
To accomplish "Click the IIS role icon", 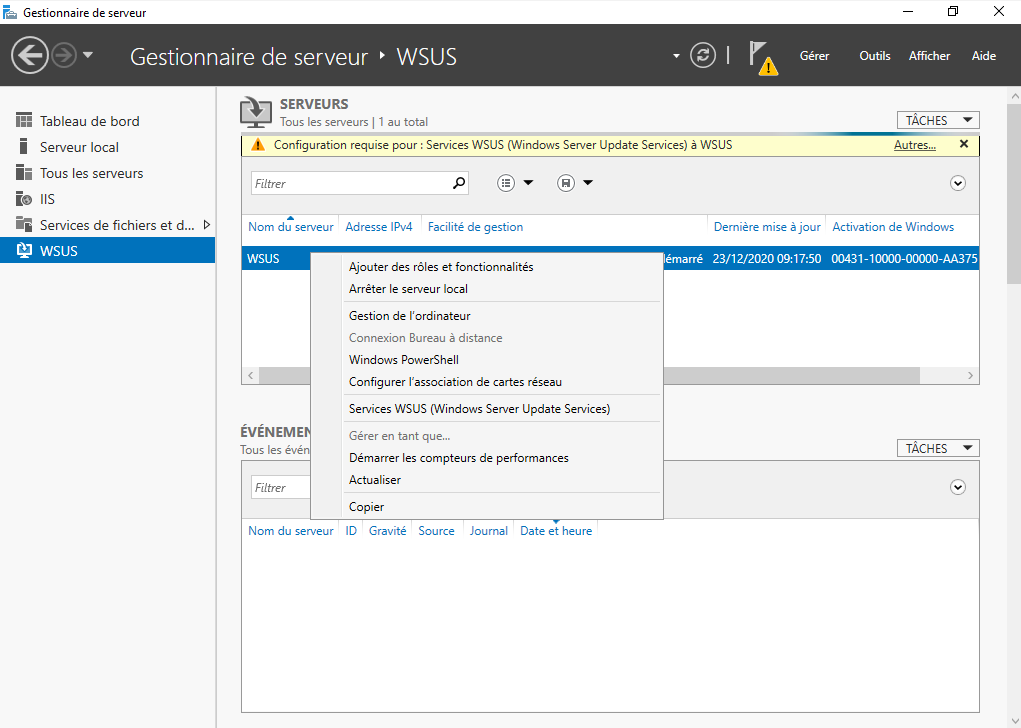I will tap(24, 199).
